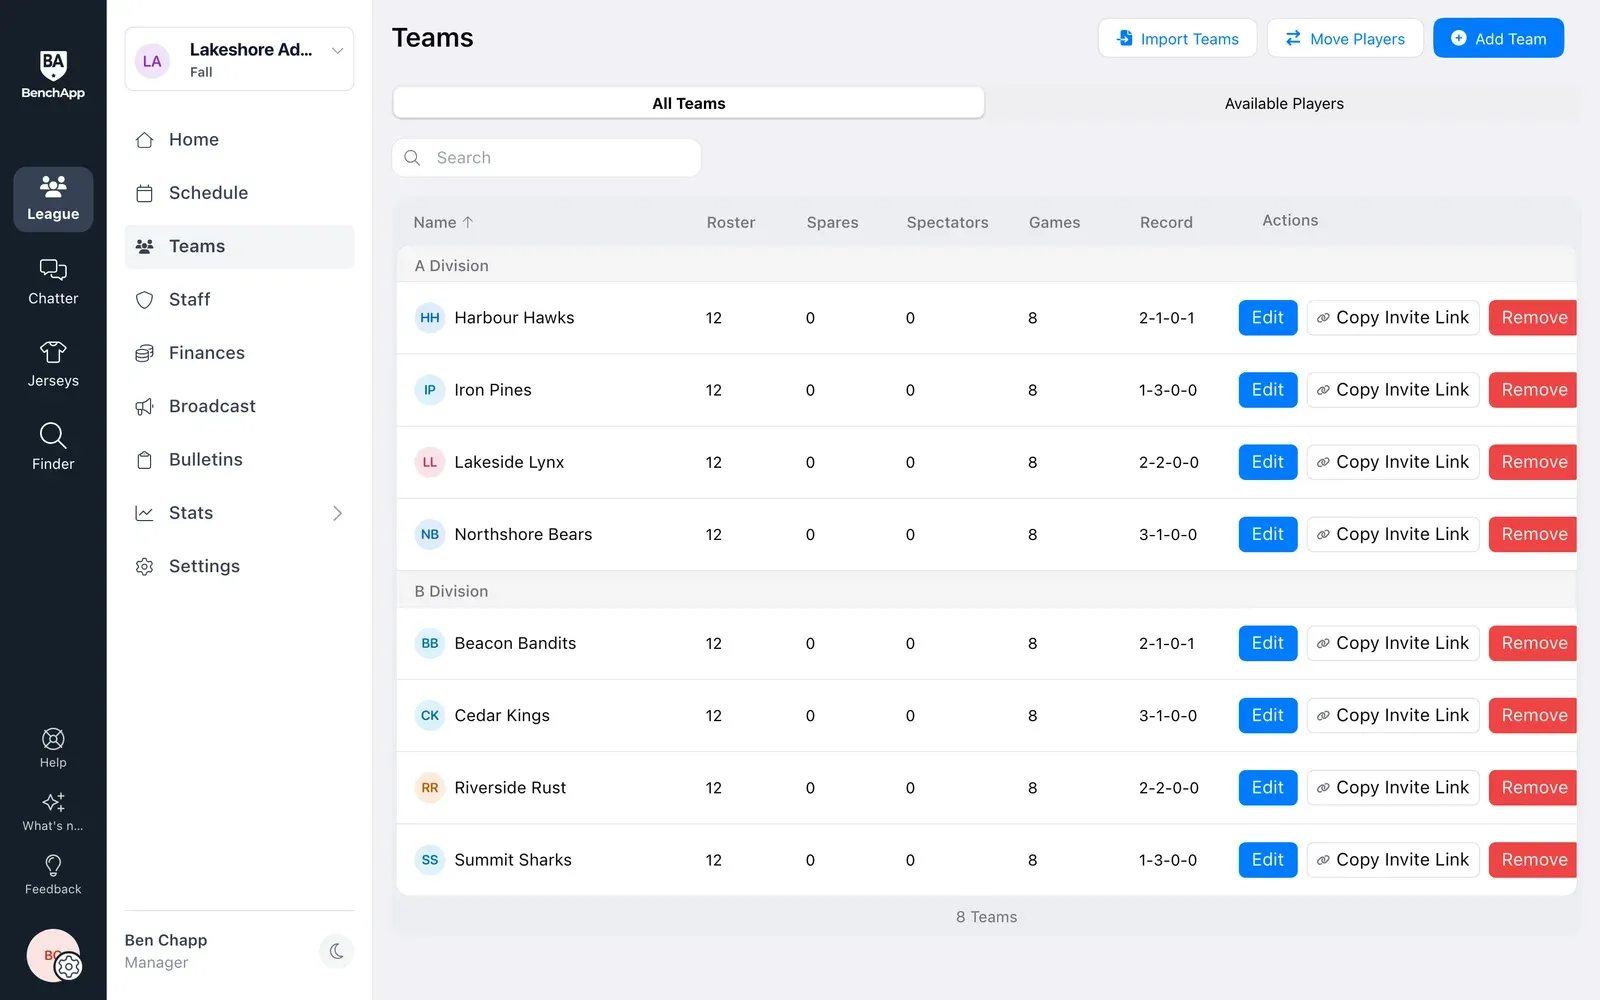This screenshot has width=1600, height=1000.
Task: Click the LA league avatar
Action: pos(152,61)
